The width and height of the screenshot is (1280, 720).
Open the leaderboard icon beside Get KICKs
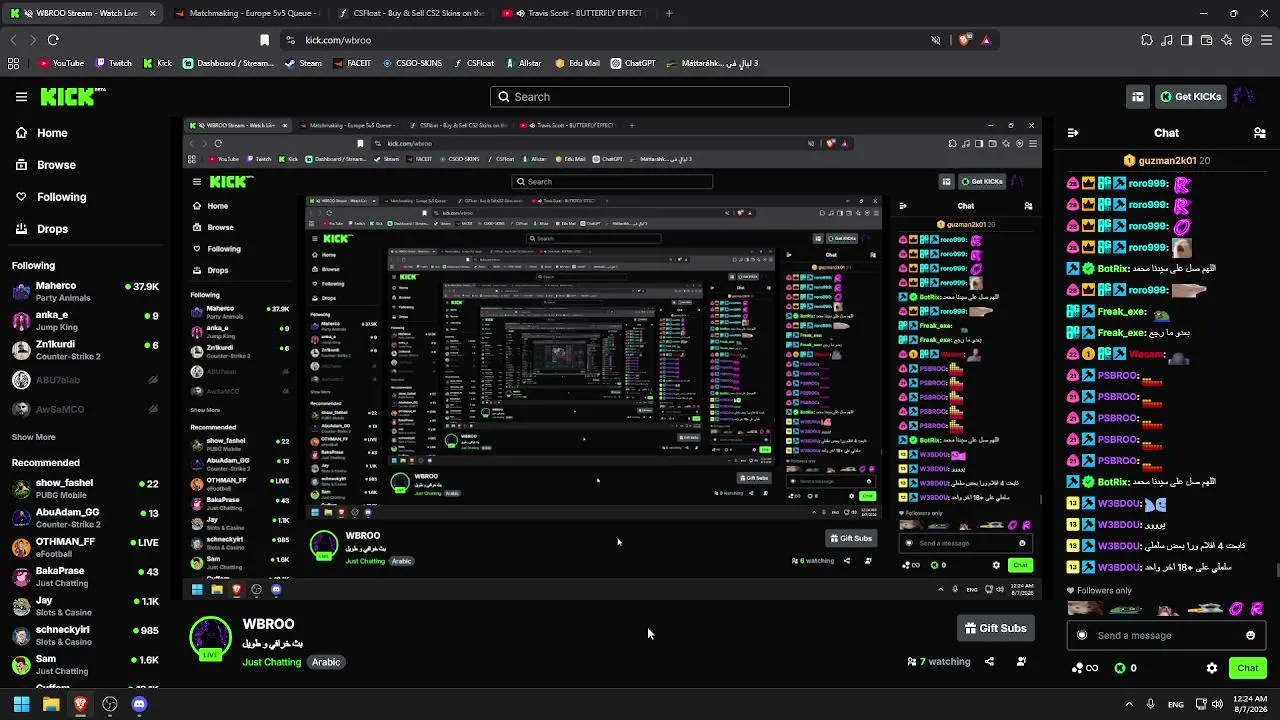click(1138, 97)
